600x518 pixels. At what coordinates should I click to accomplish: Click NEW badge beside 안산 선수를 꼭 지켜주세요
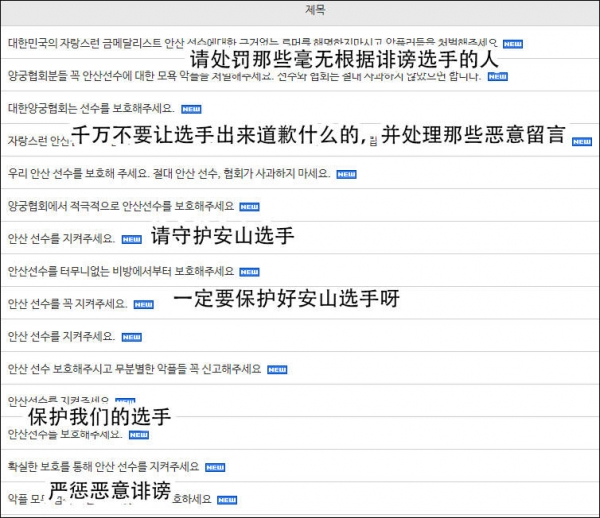(x=143, y=304)
